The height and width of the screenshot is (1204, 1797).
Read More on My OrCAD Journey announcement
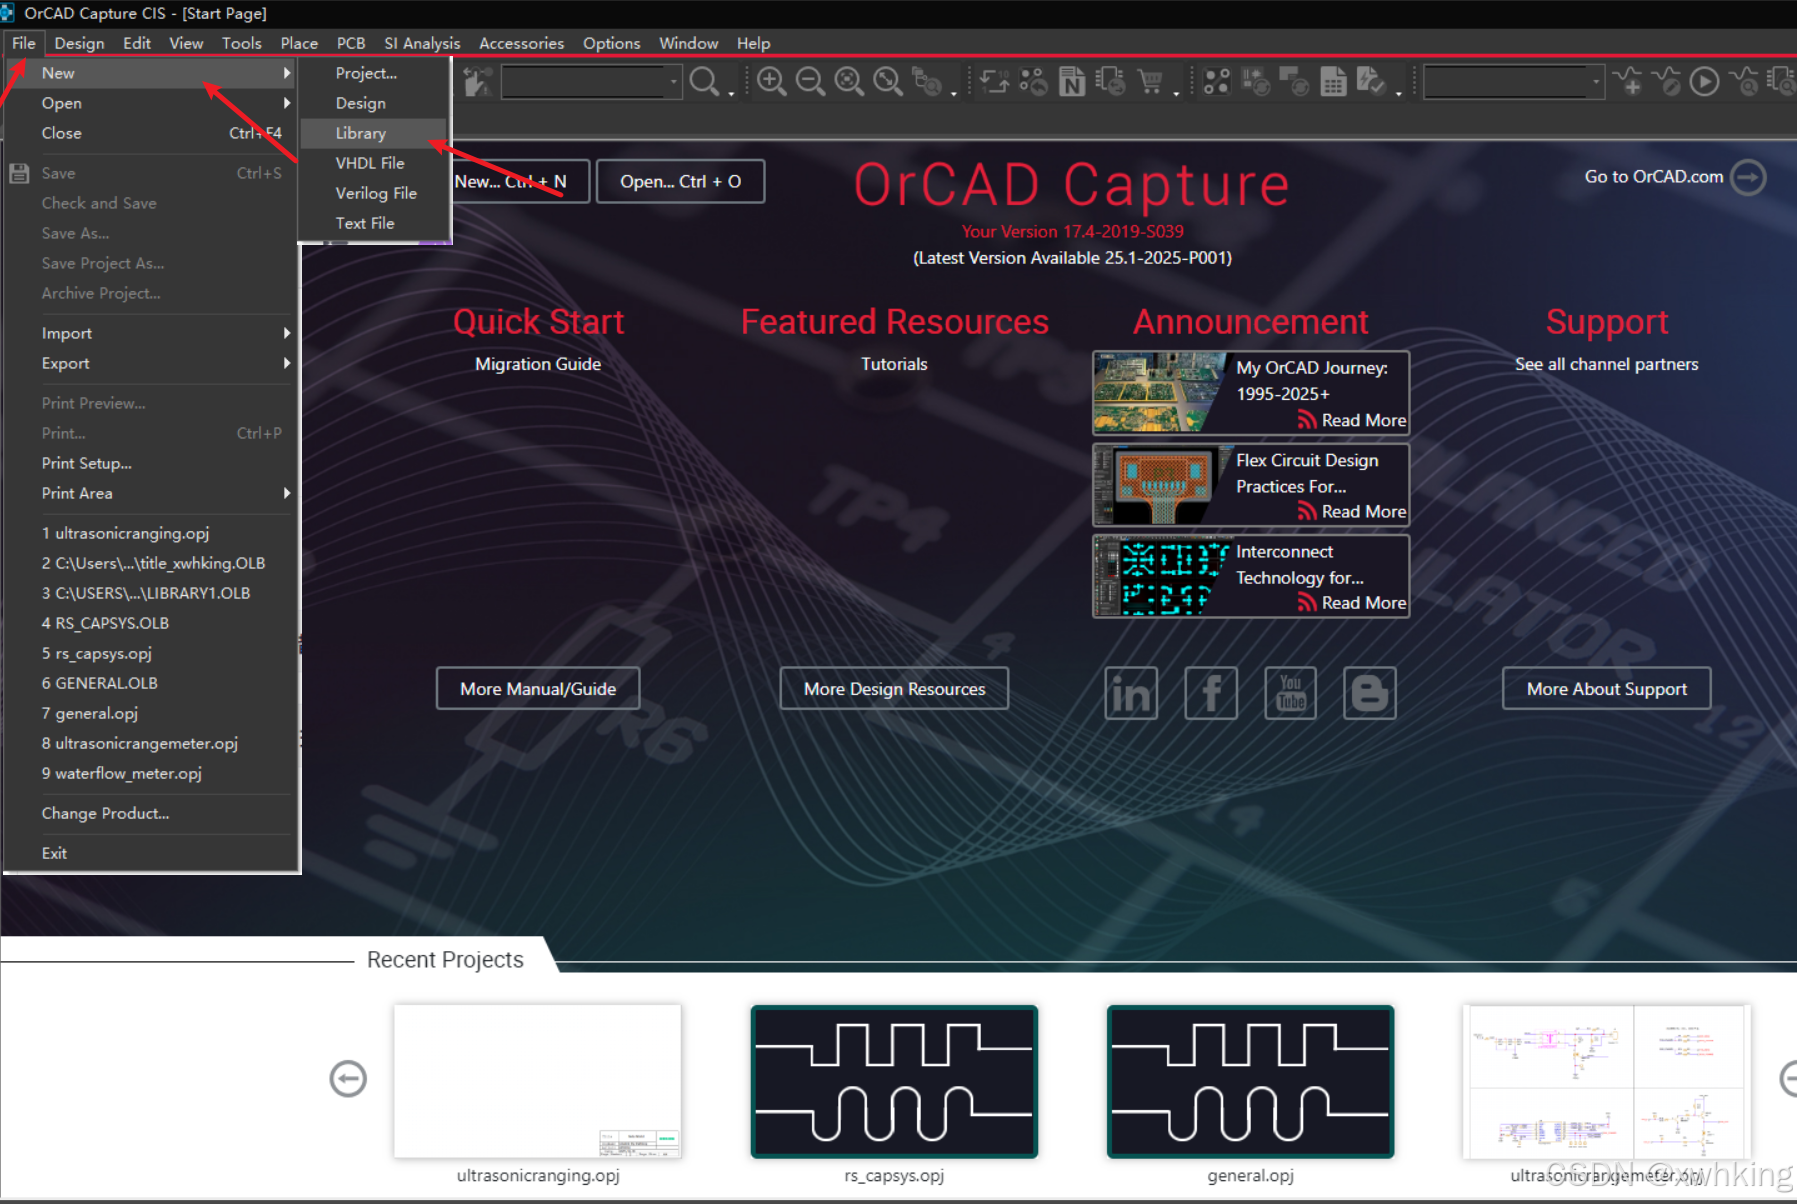tap(1363, 421)
